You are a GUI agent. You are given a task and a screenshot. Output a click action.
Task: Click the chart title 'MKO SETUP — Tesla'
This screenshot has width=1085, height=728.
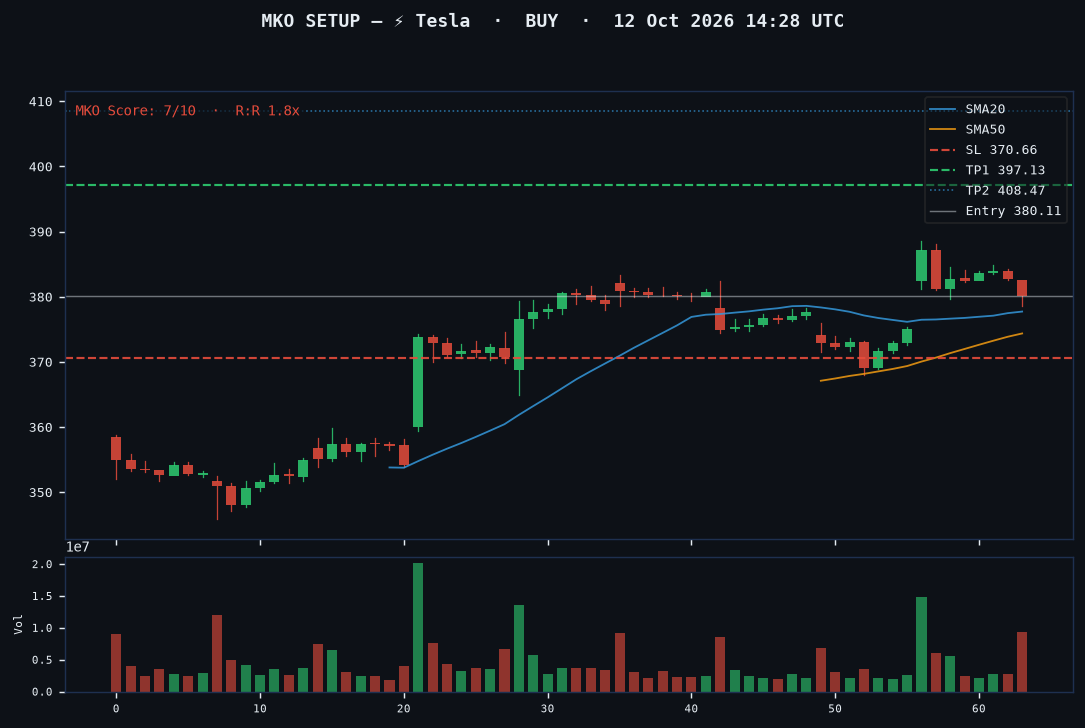[x=365, y=21]
